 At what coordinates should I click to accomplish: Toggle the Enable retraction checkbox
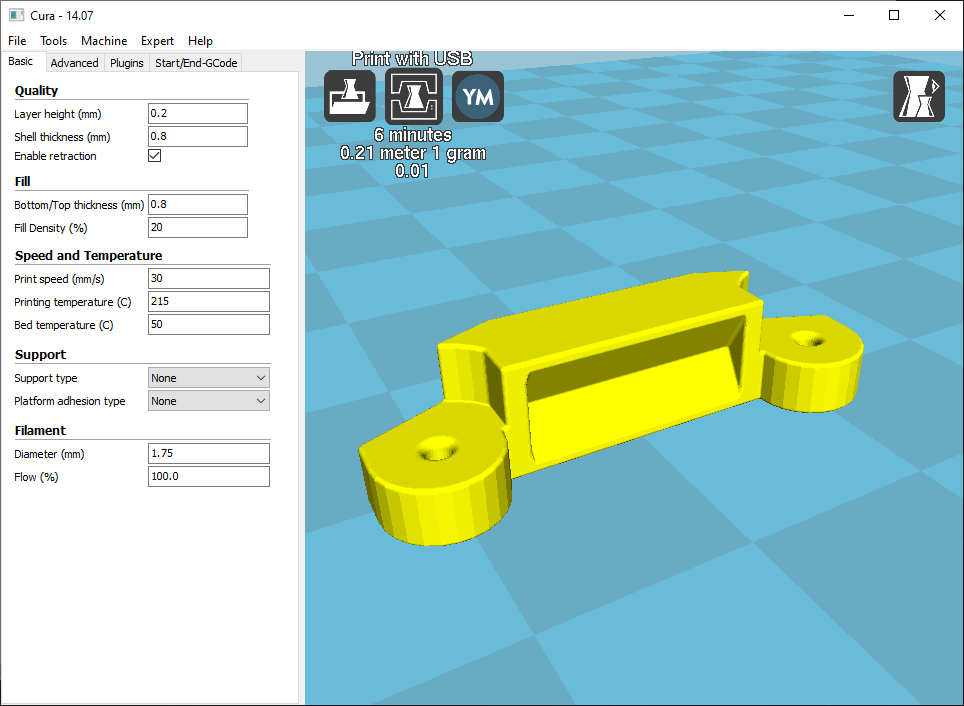coord(155,156)
